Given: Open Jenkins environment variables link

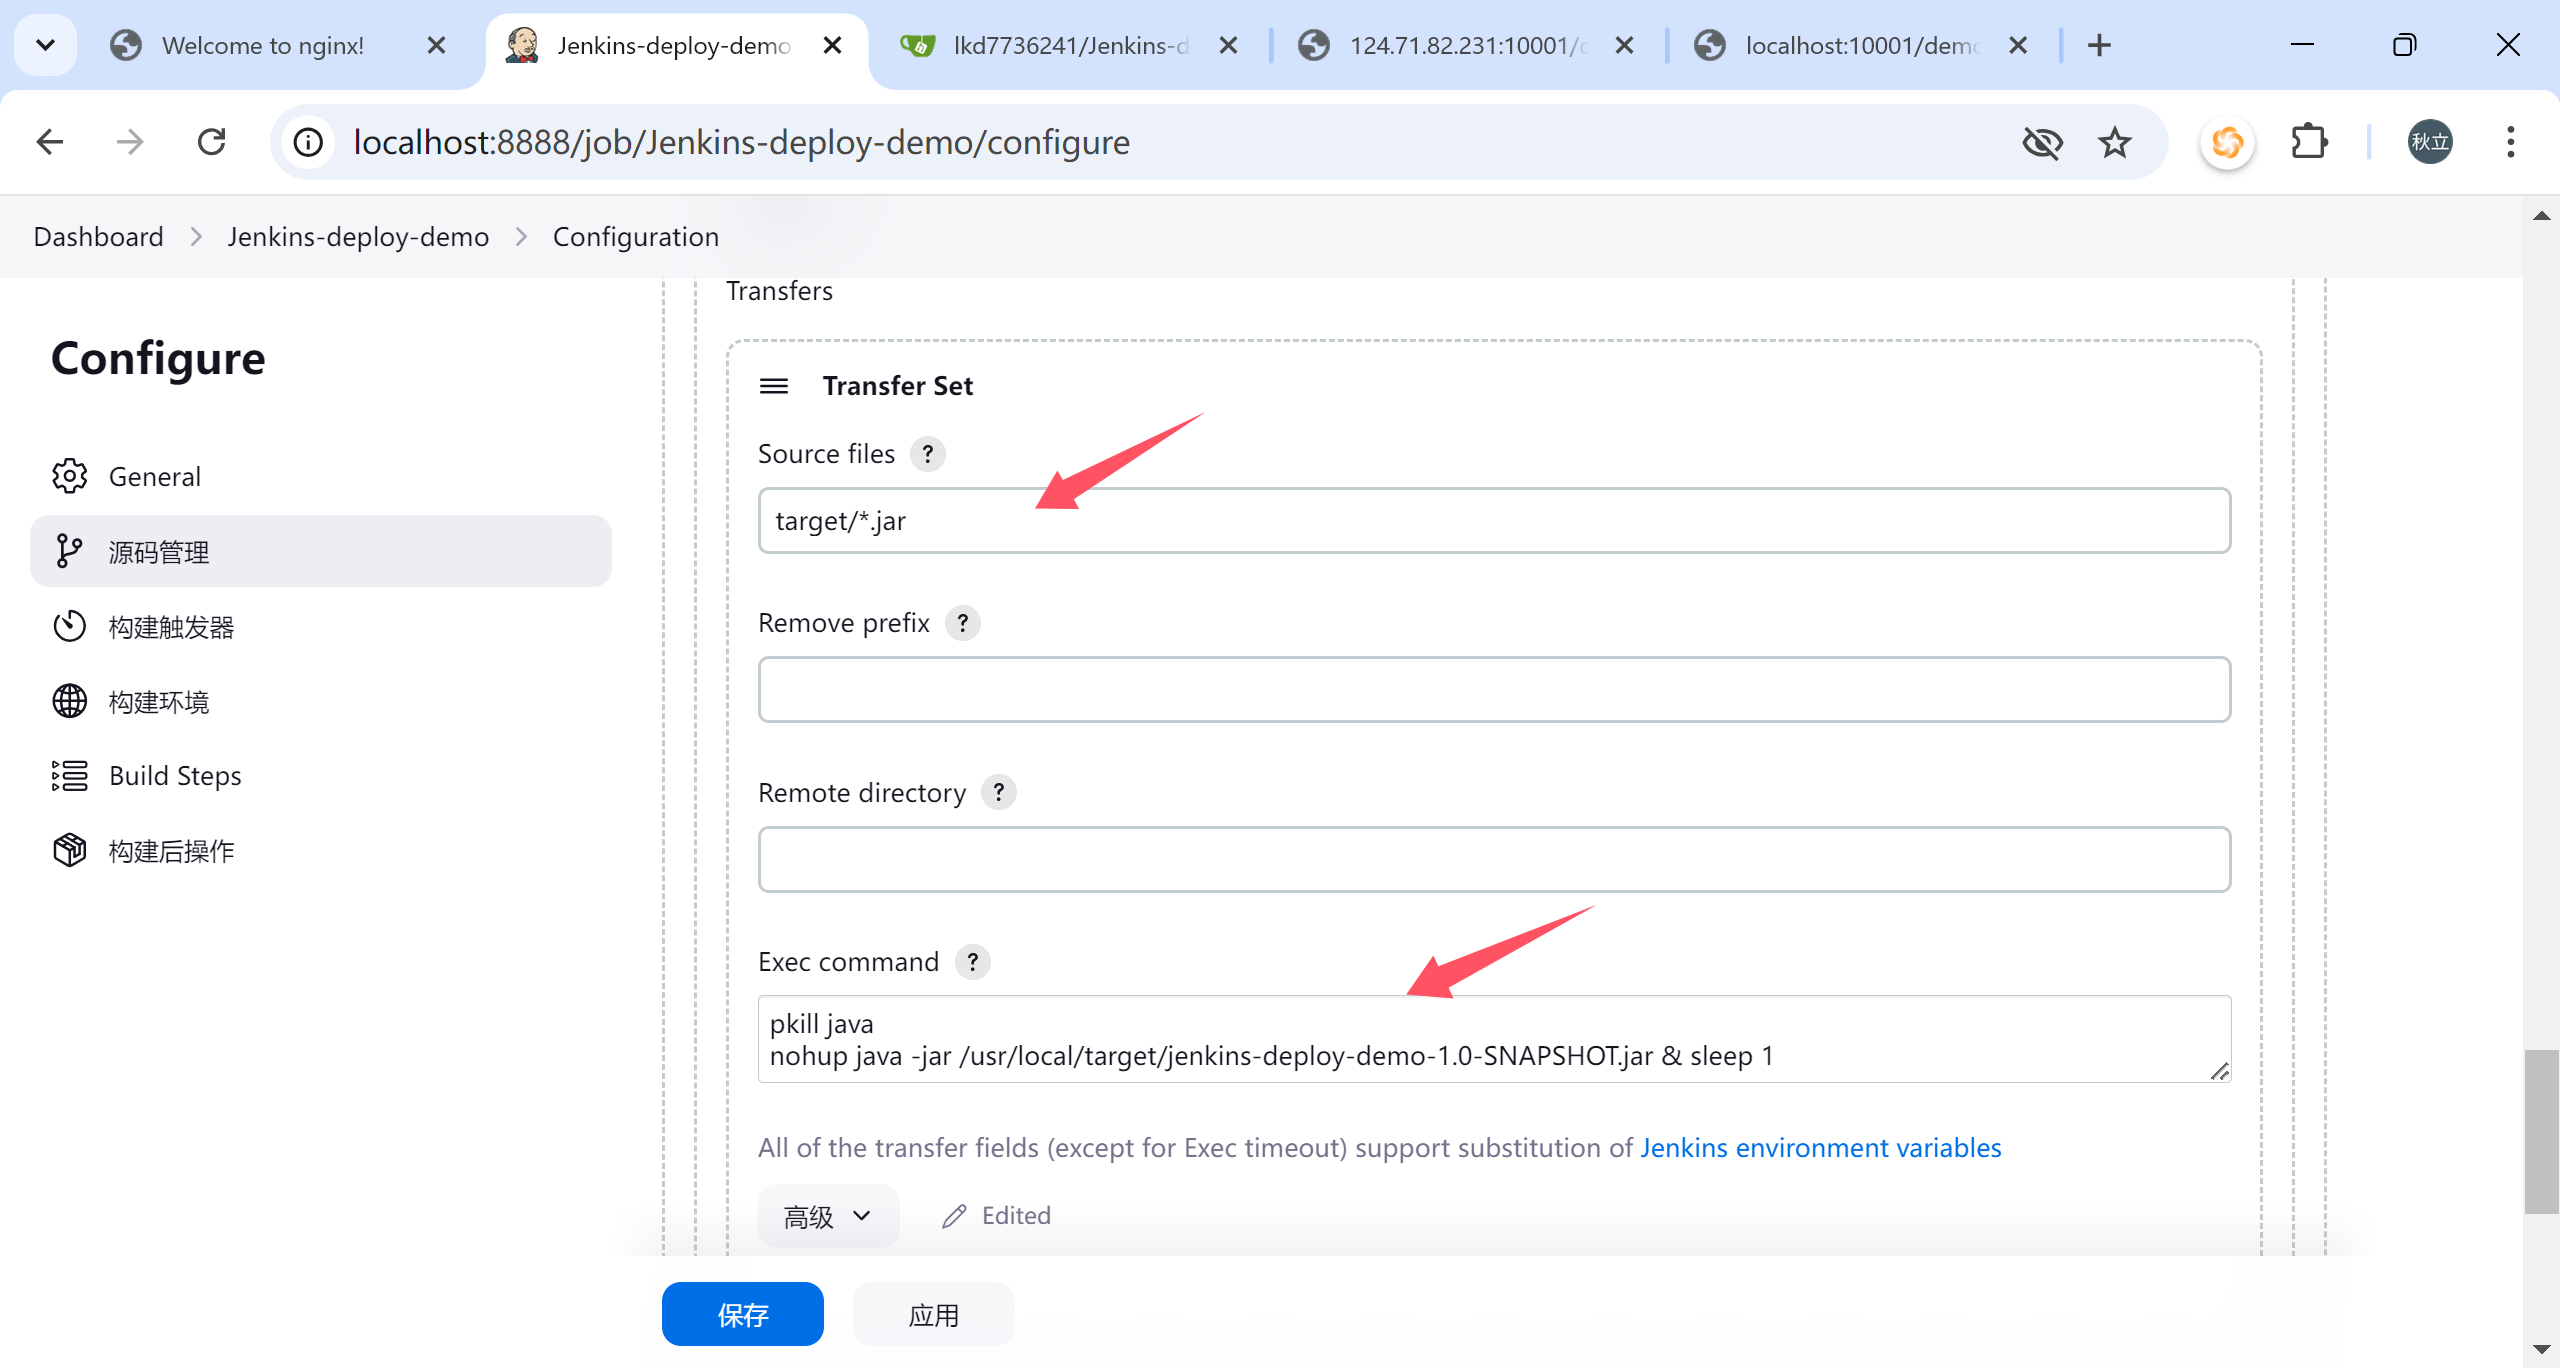Looking at the screenshot, I should (1820, 1148).
